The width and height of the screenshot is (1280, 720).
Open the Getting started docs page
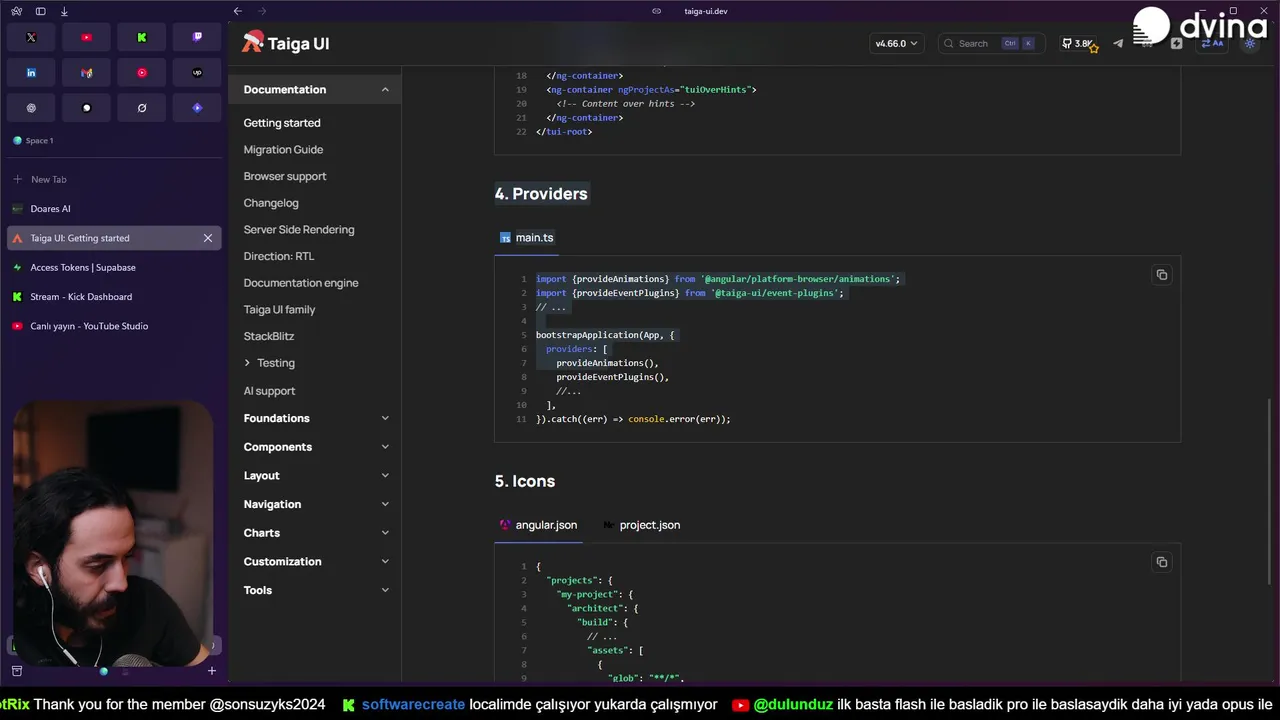pos(282,123)
